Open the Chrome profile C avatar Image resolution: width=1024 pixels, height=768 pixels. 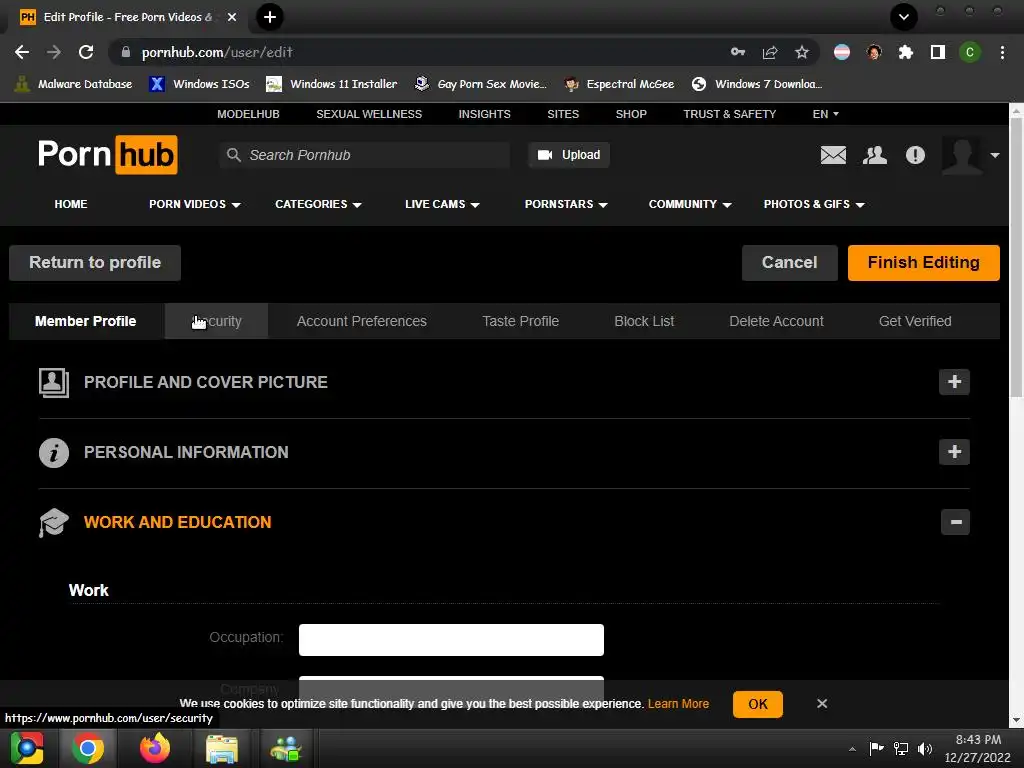coord(970,52)
